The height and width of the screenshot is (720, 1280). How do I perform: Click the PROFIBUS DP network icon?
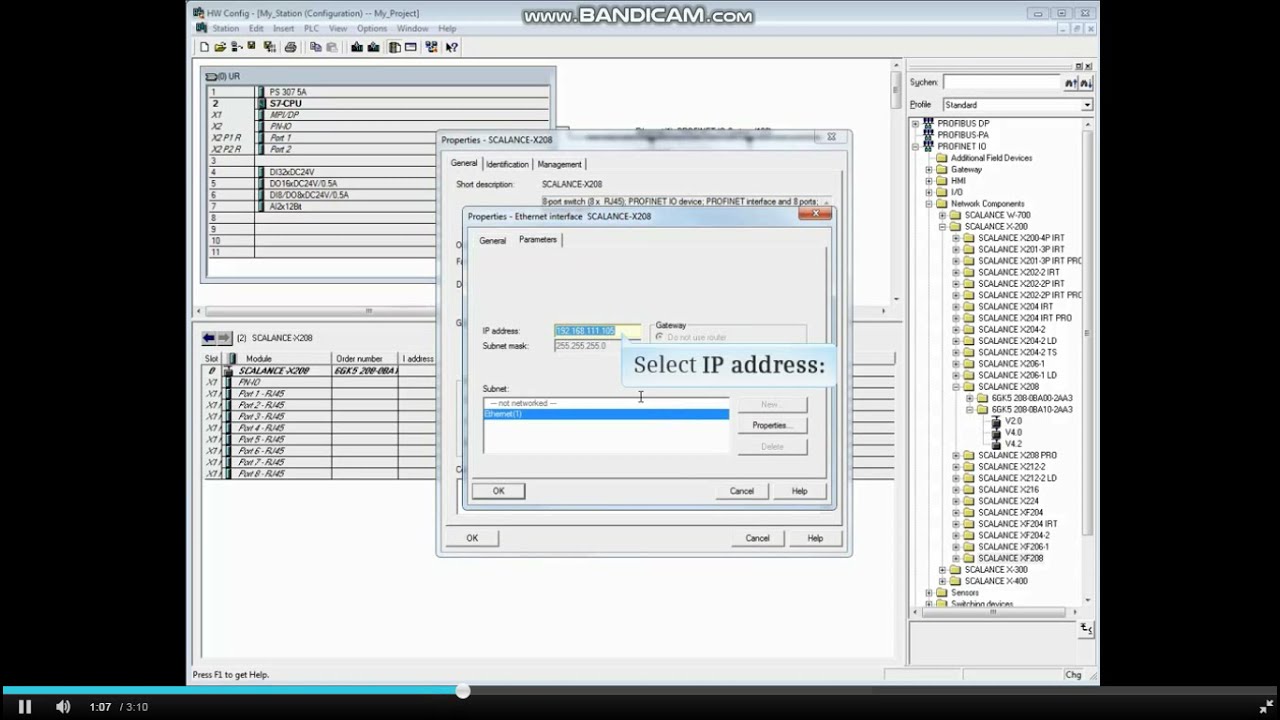click(928, 123)
